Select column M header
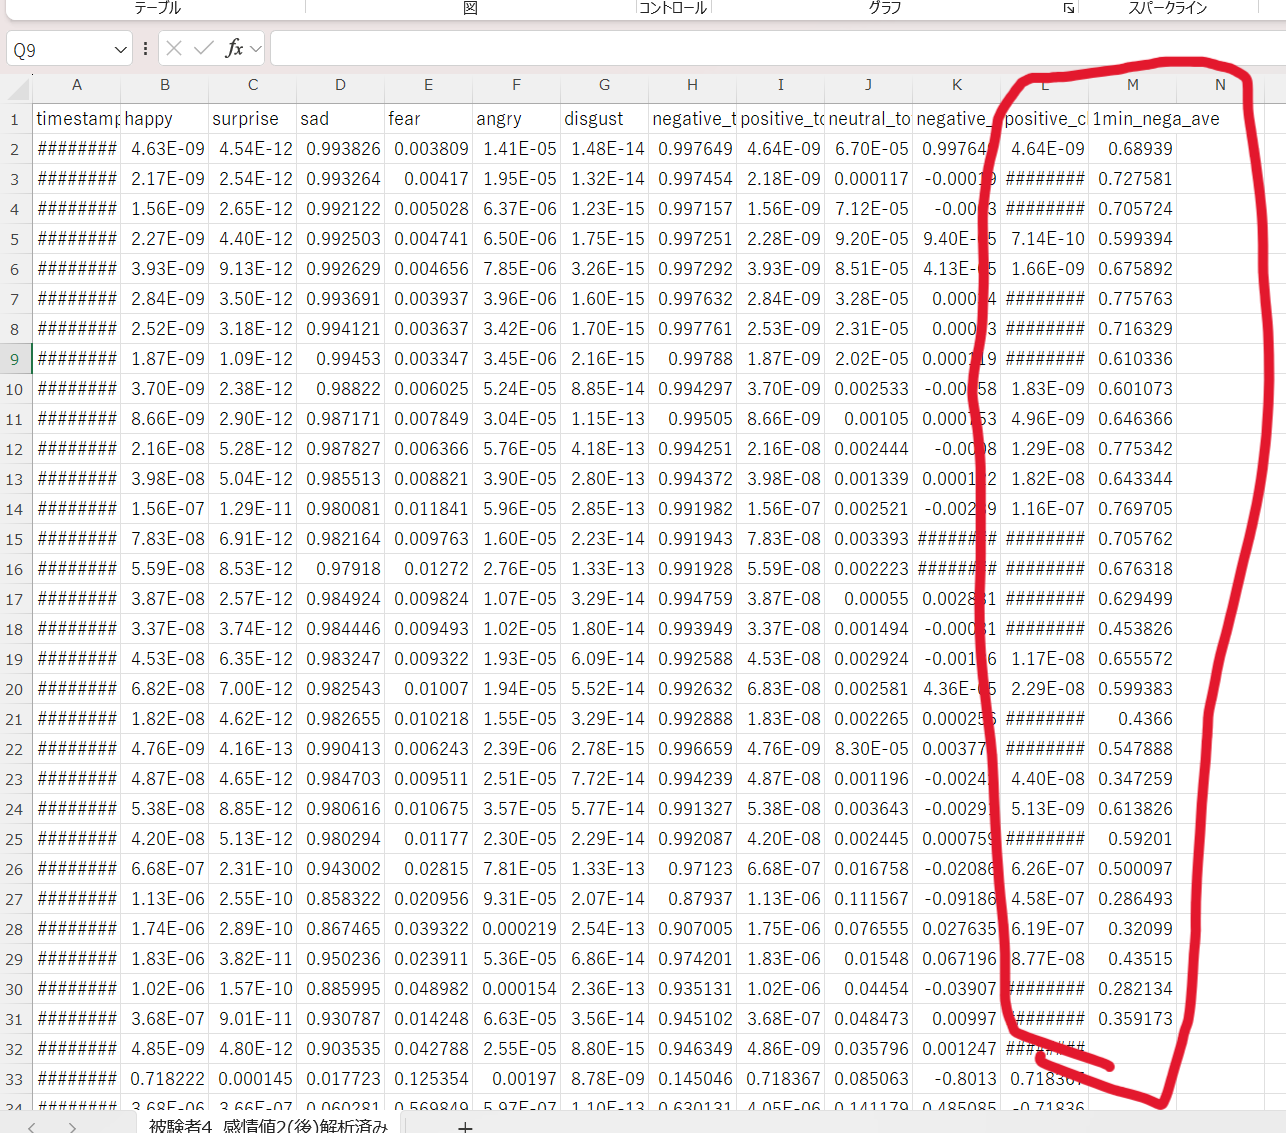1286x1133 pixels. tap(1132, 85)
